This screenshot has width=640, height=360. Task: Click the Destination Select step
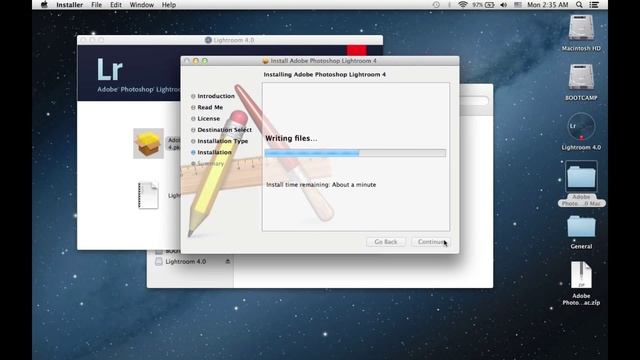[224, 130]
